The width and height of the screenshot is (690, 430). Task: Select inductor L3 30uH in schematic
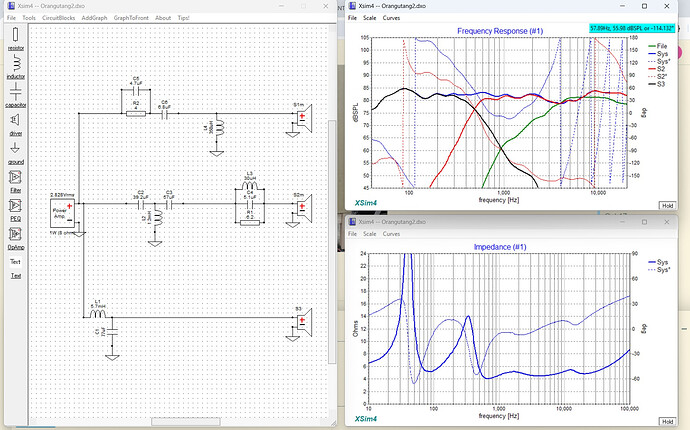[x=250, y=184]
